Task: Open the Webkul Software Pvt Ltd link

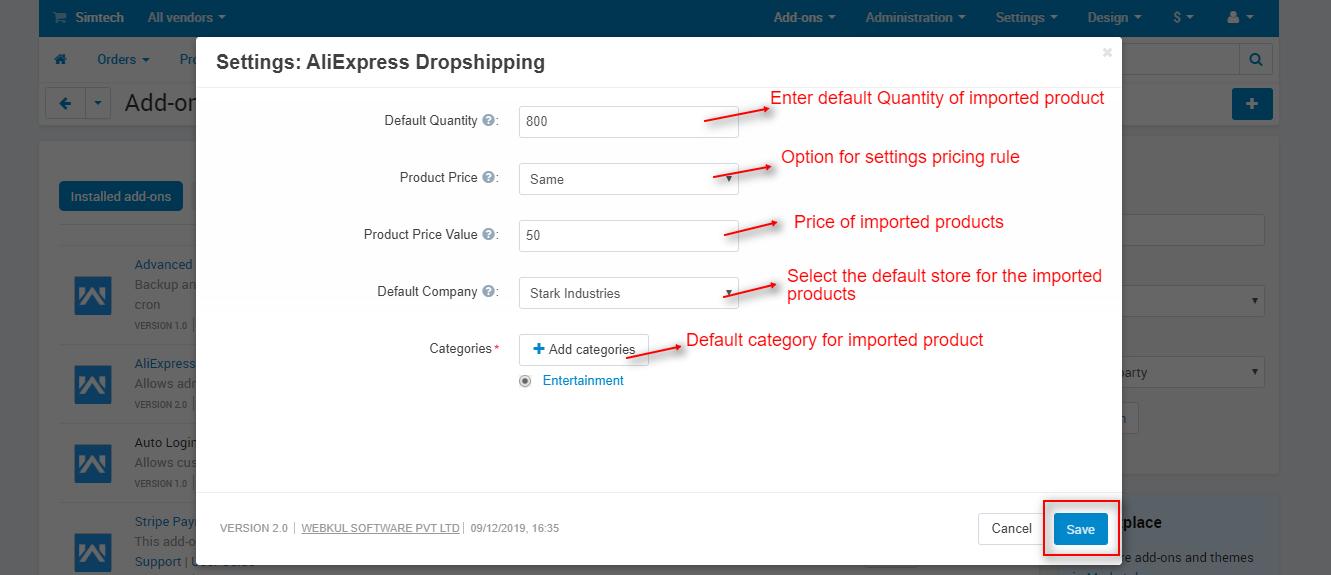Action: pyautogui.click(x=381, y=528)
